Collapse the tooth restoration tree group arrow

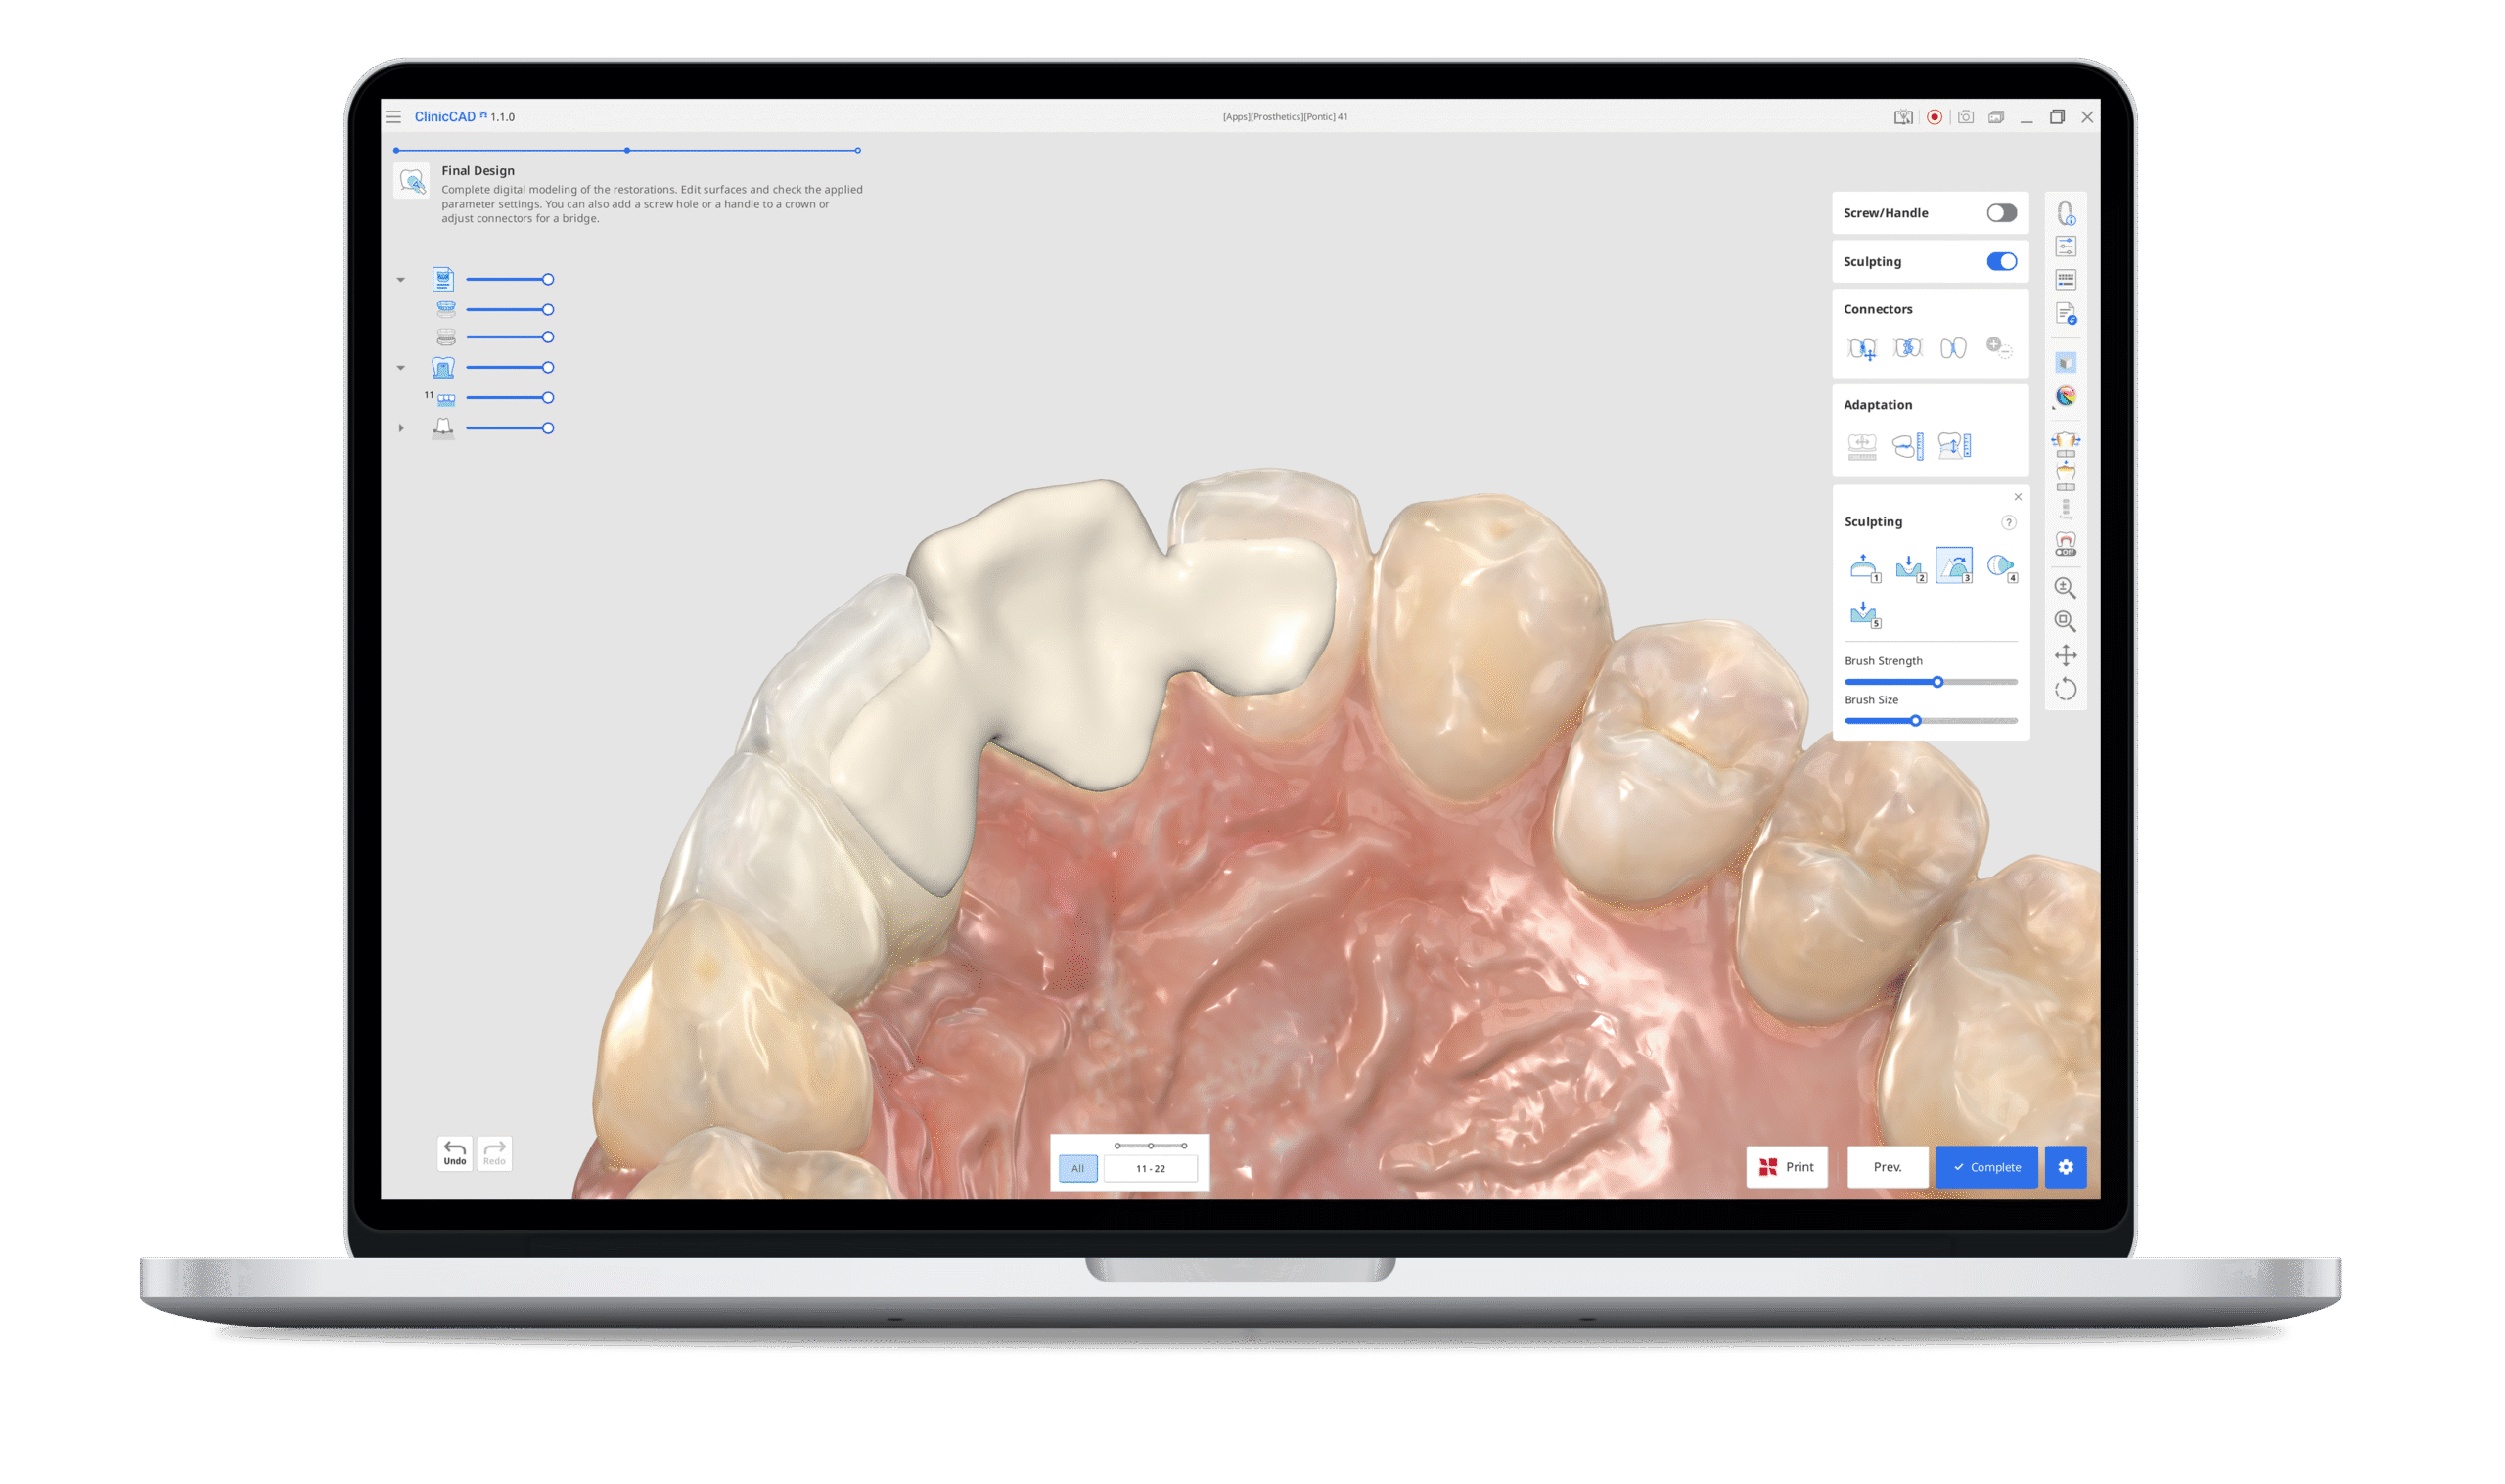point(401,368)
